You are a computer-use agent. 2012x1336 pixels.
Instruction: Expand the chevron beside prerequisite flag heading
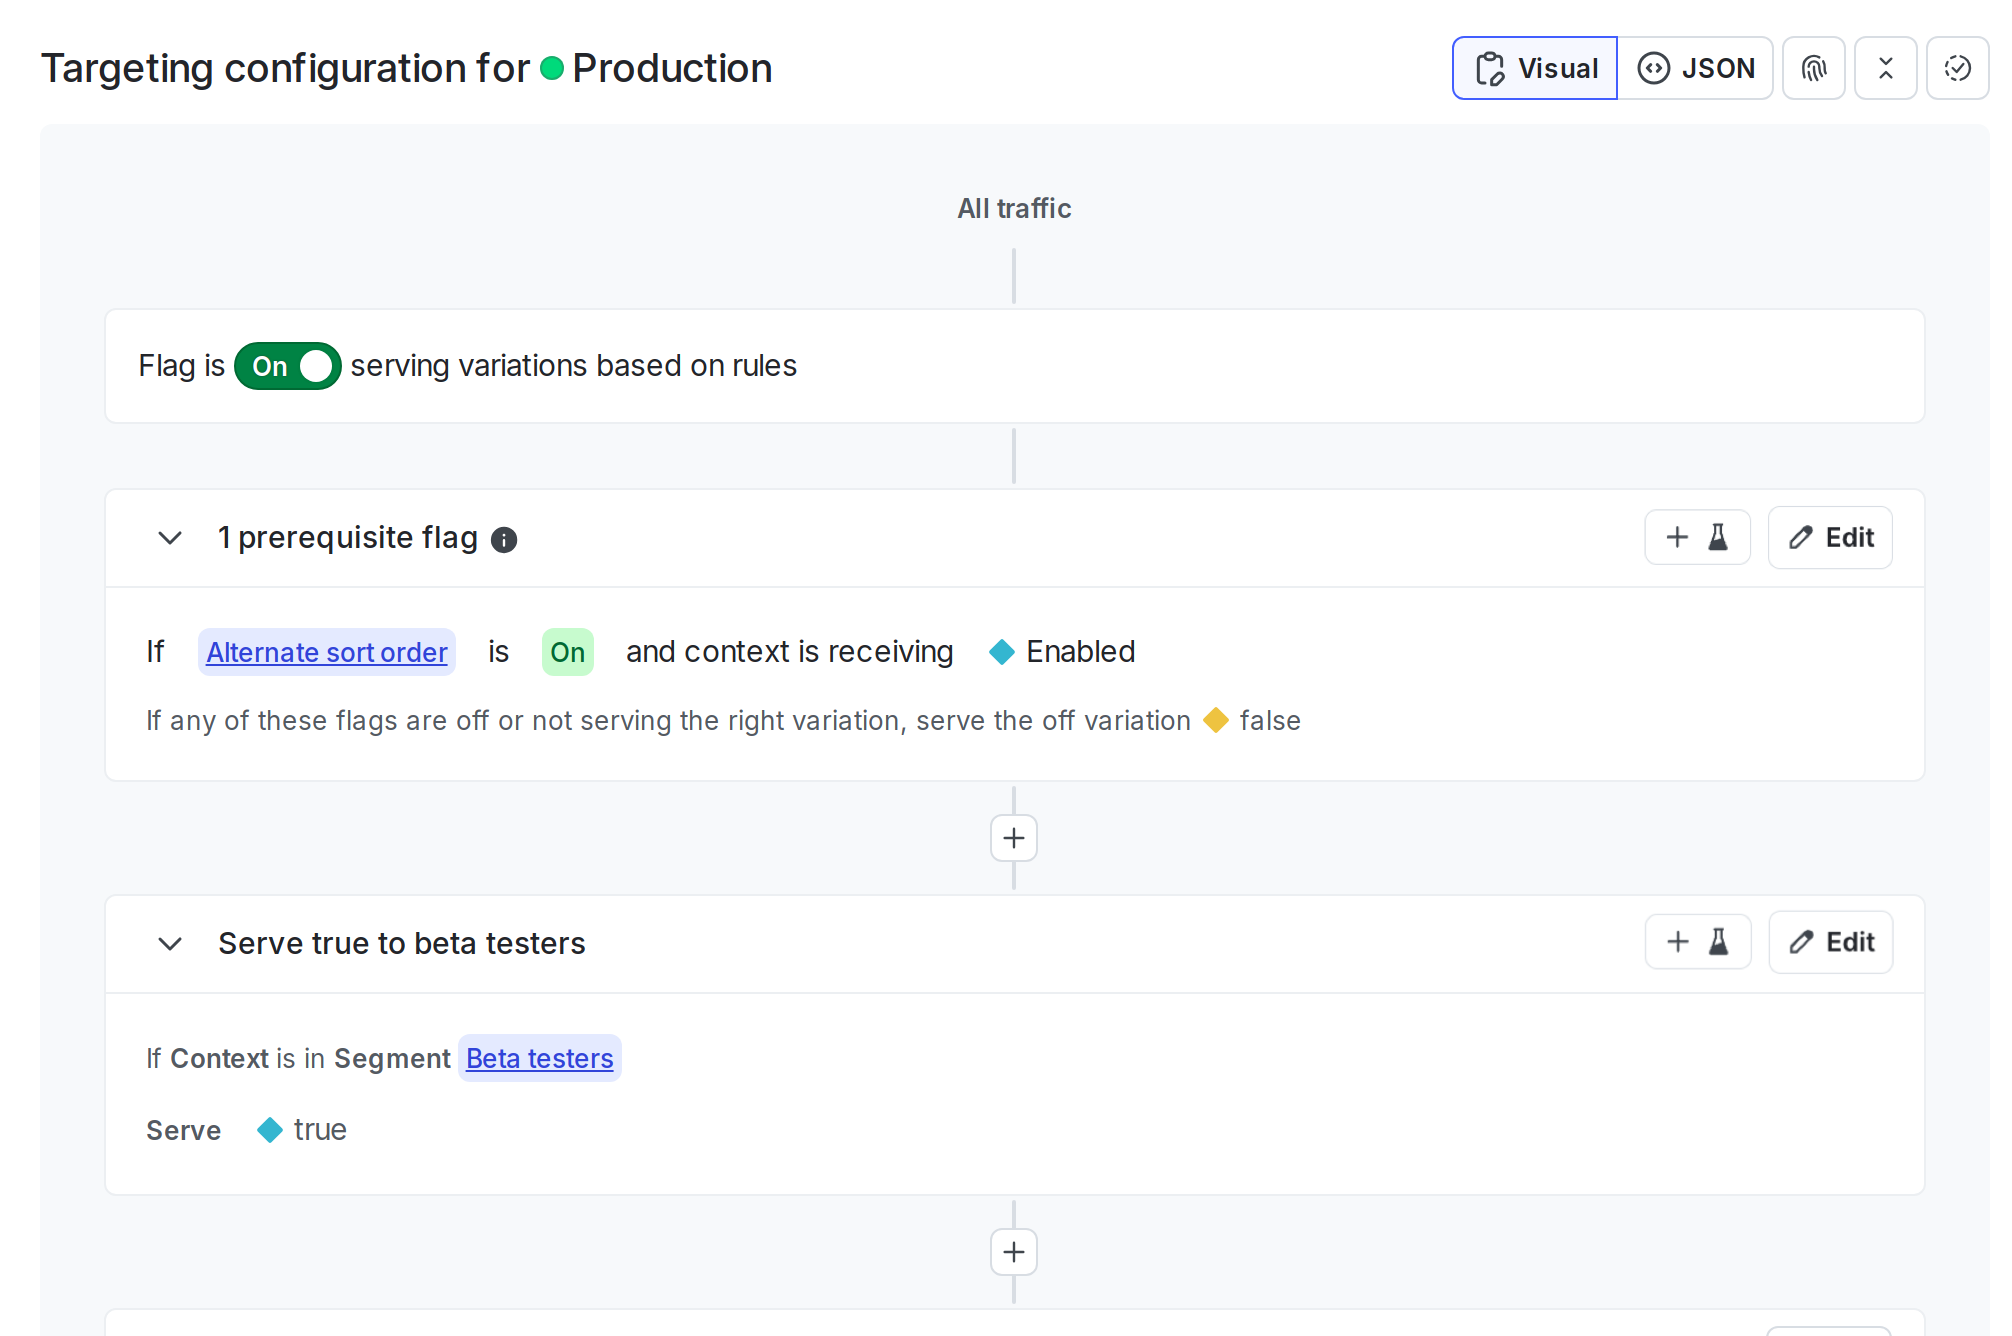pos(170,538)
